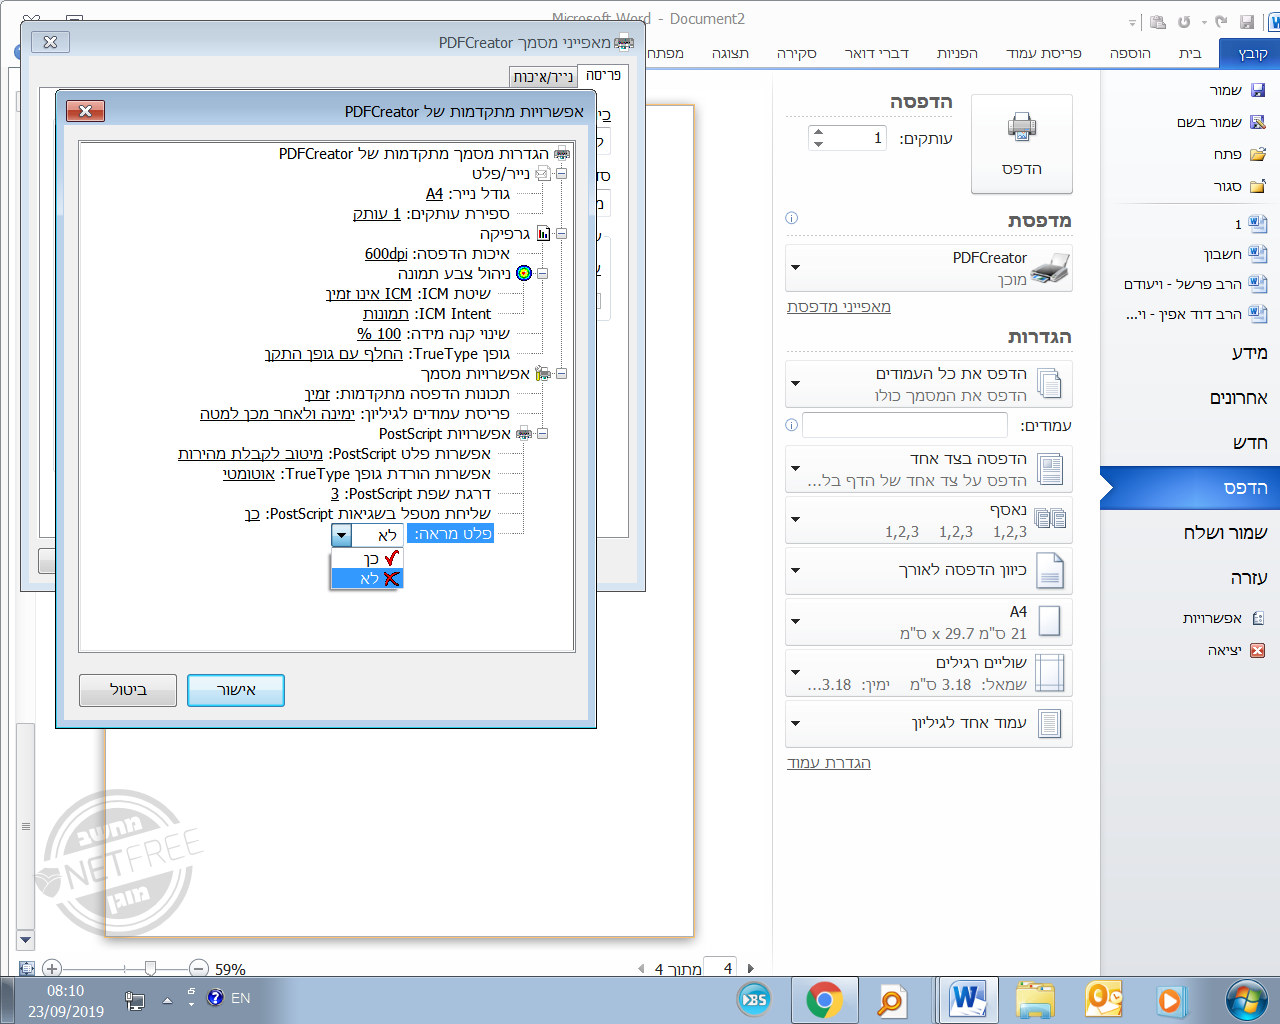
Task: Click the printer icon at the tree root
Action: [562, 154]
